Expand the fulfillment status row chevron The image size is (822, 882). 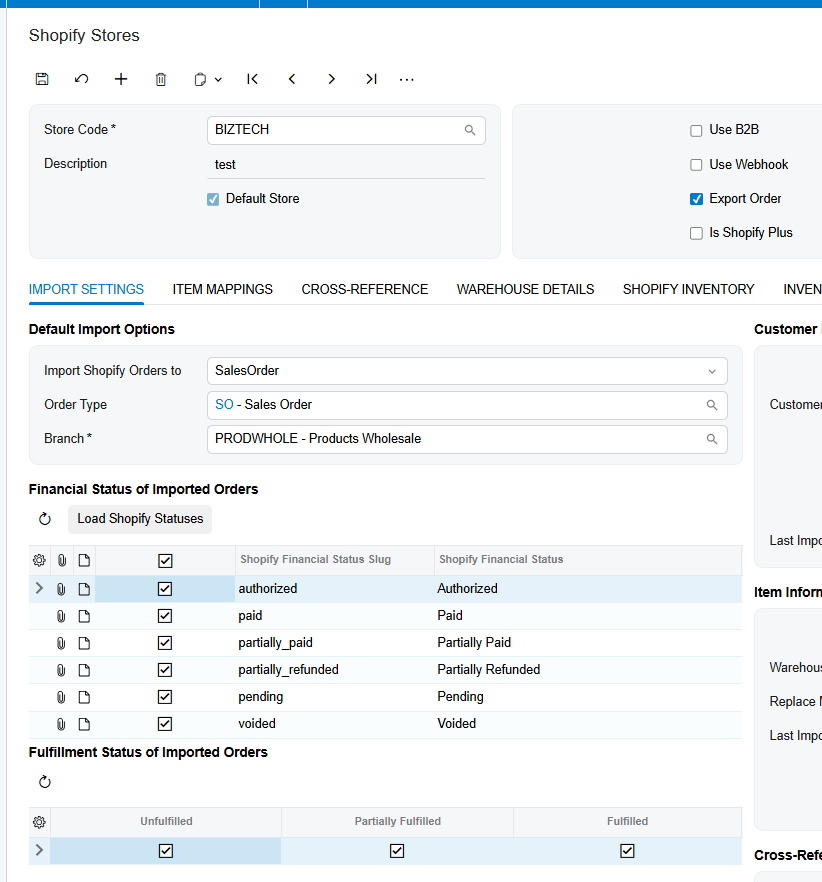[x=39, y=850]
